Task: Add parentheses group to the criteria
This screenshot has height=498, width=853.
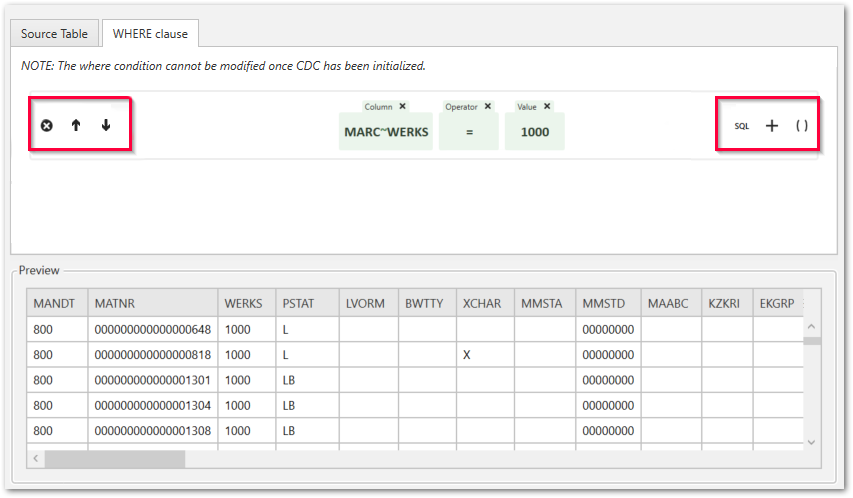Action: [x=801, y=126]
